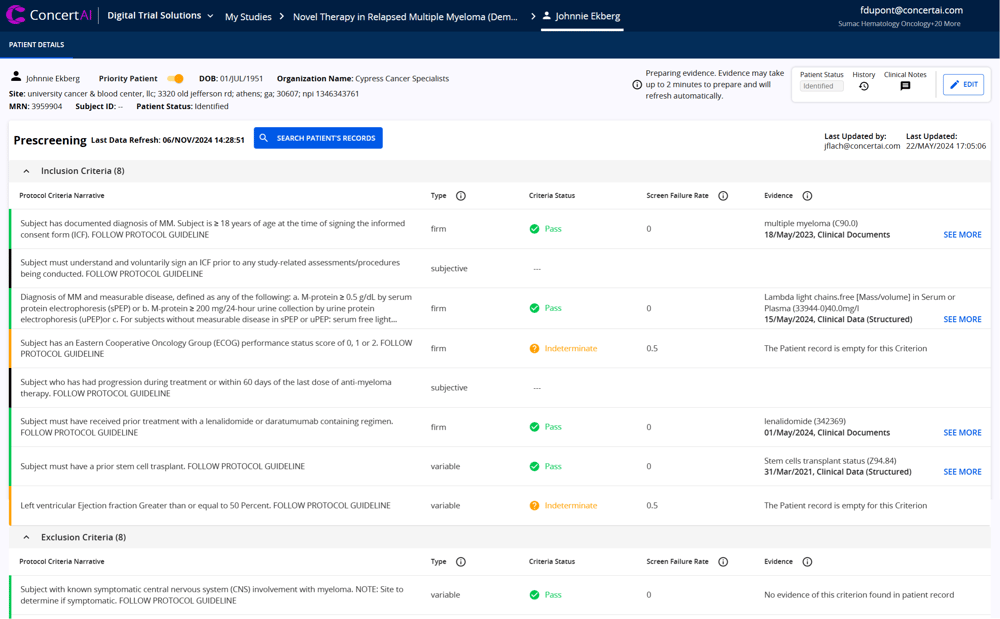See more evidence for lenalidomide treatment

pos(962,433)
